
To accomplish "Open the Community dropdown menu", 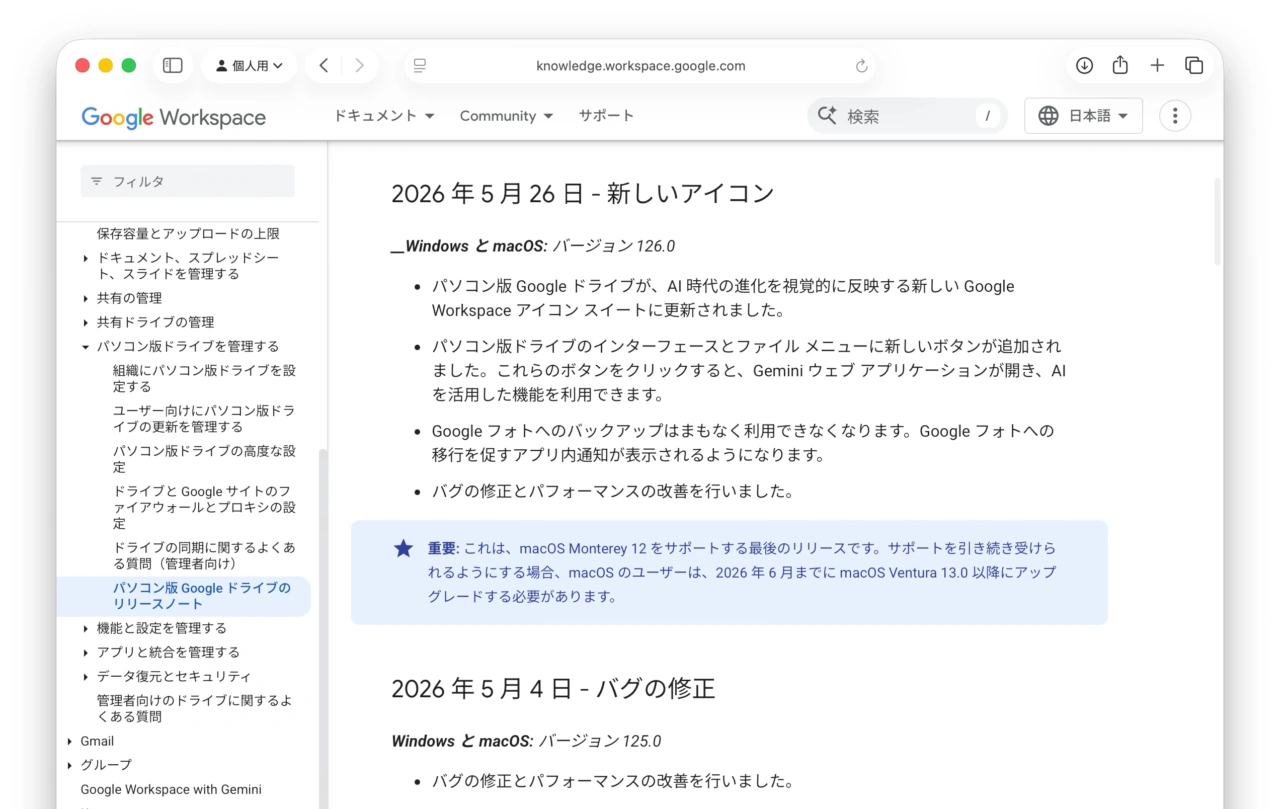I will pos(506,116).
